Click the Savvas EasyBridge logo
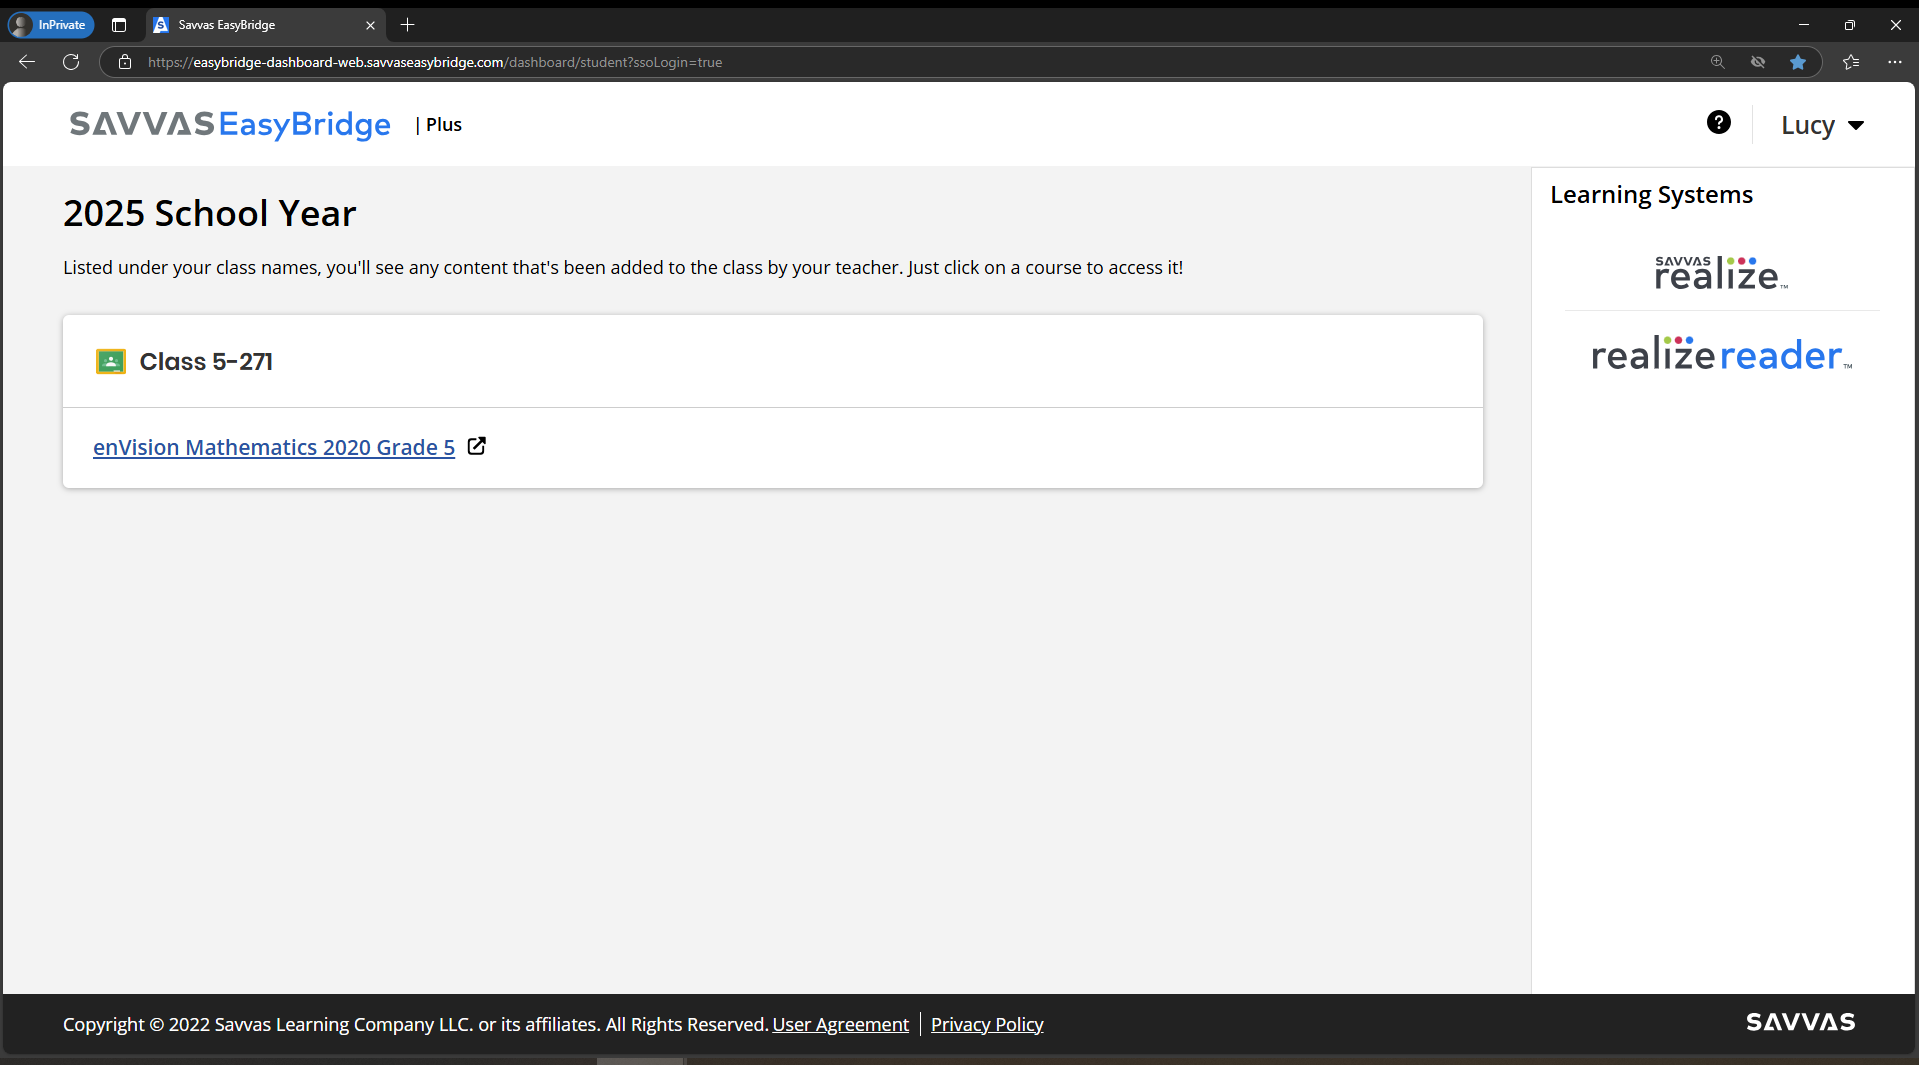Screen dimensions: 1919x1065 [229, 124]
